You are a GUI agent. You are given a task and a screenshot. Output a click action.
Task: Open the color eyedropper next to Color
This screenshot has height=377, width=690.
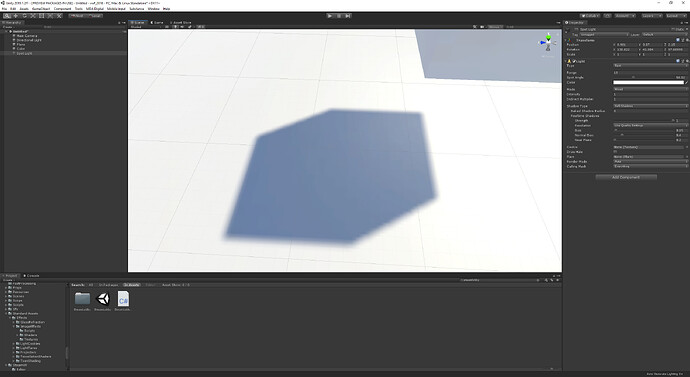coord(686,82)
